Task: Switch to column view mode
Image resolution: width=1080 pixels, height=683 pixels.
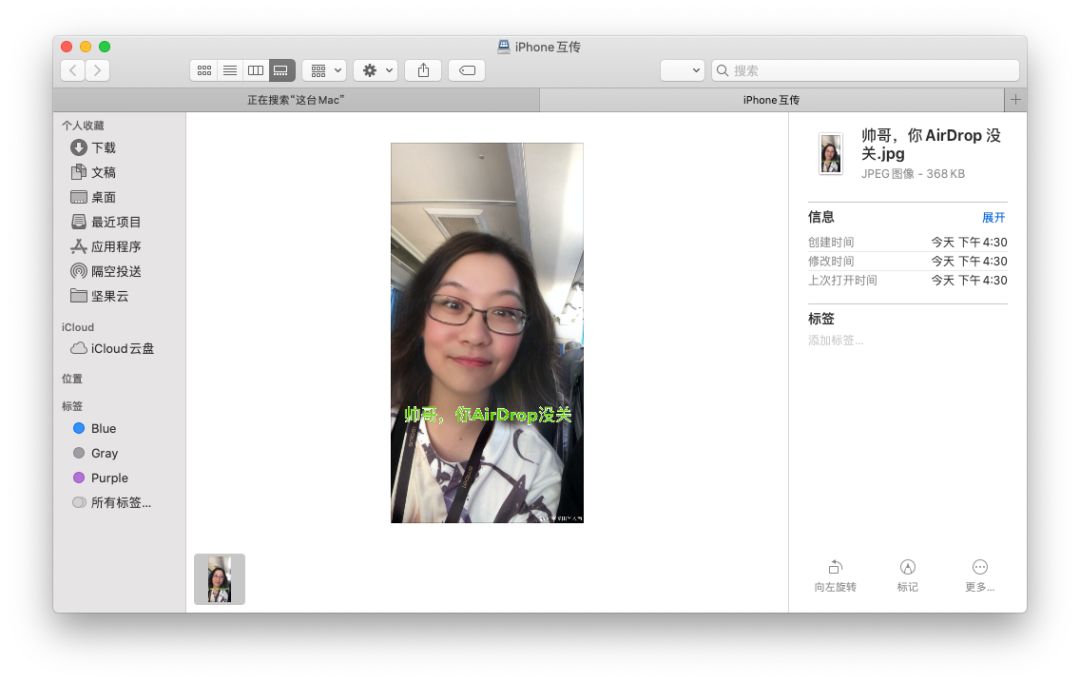Action: pyautogui.click(x=255, y=70)
